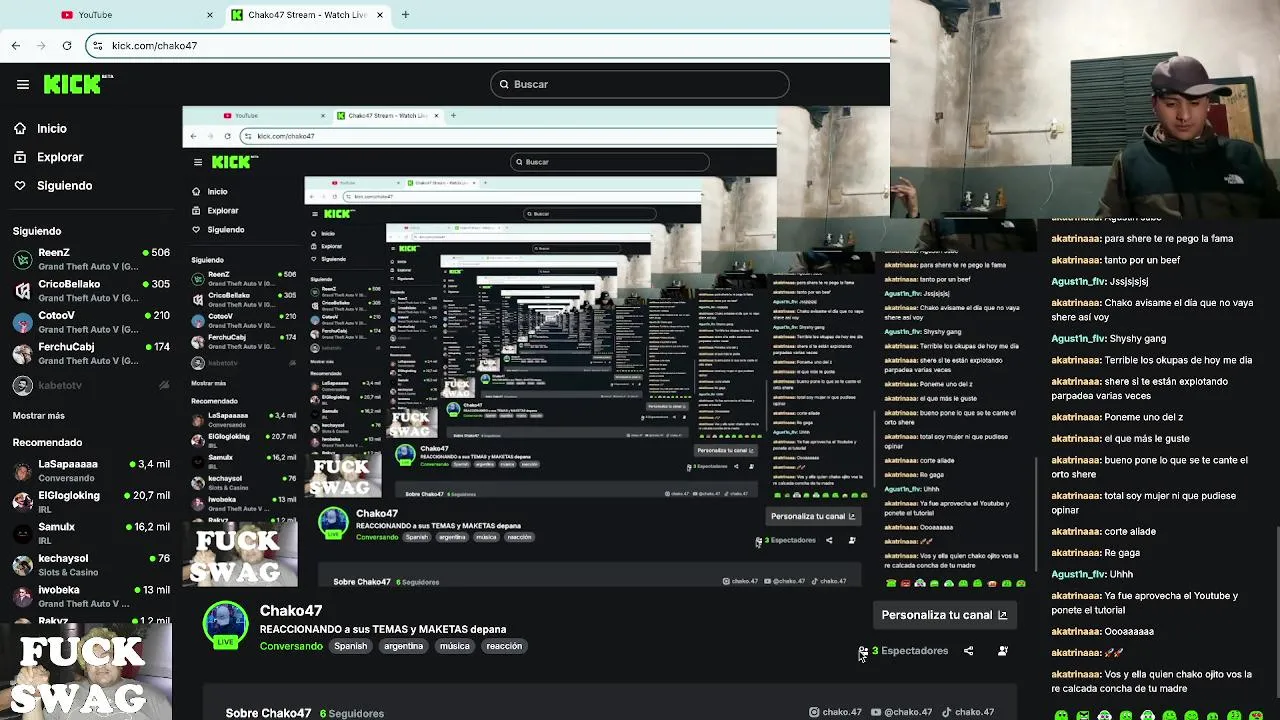Open Explorar in the outermost Kick sidebar
This screenshot has width=1280, height=720.
coord(60,157)
